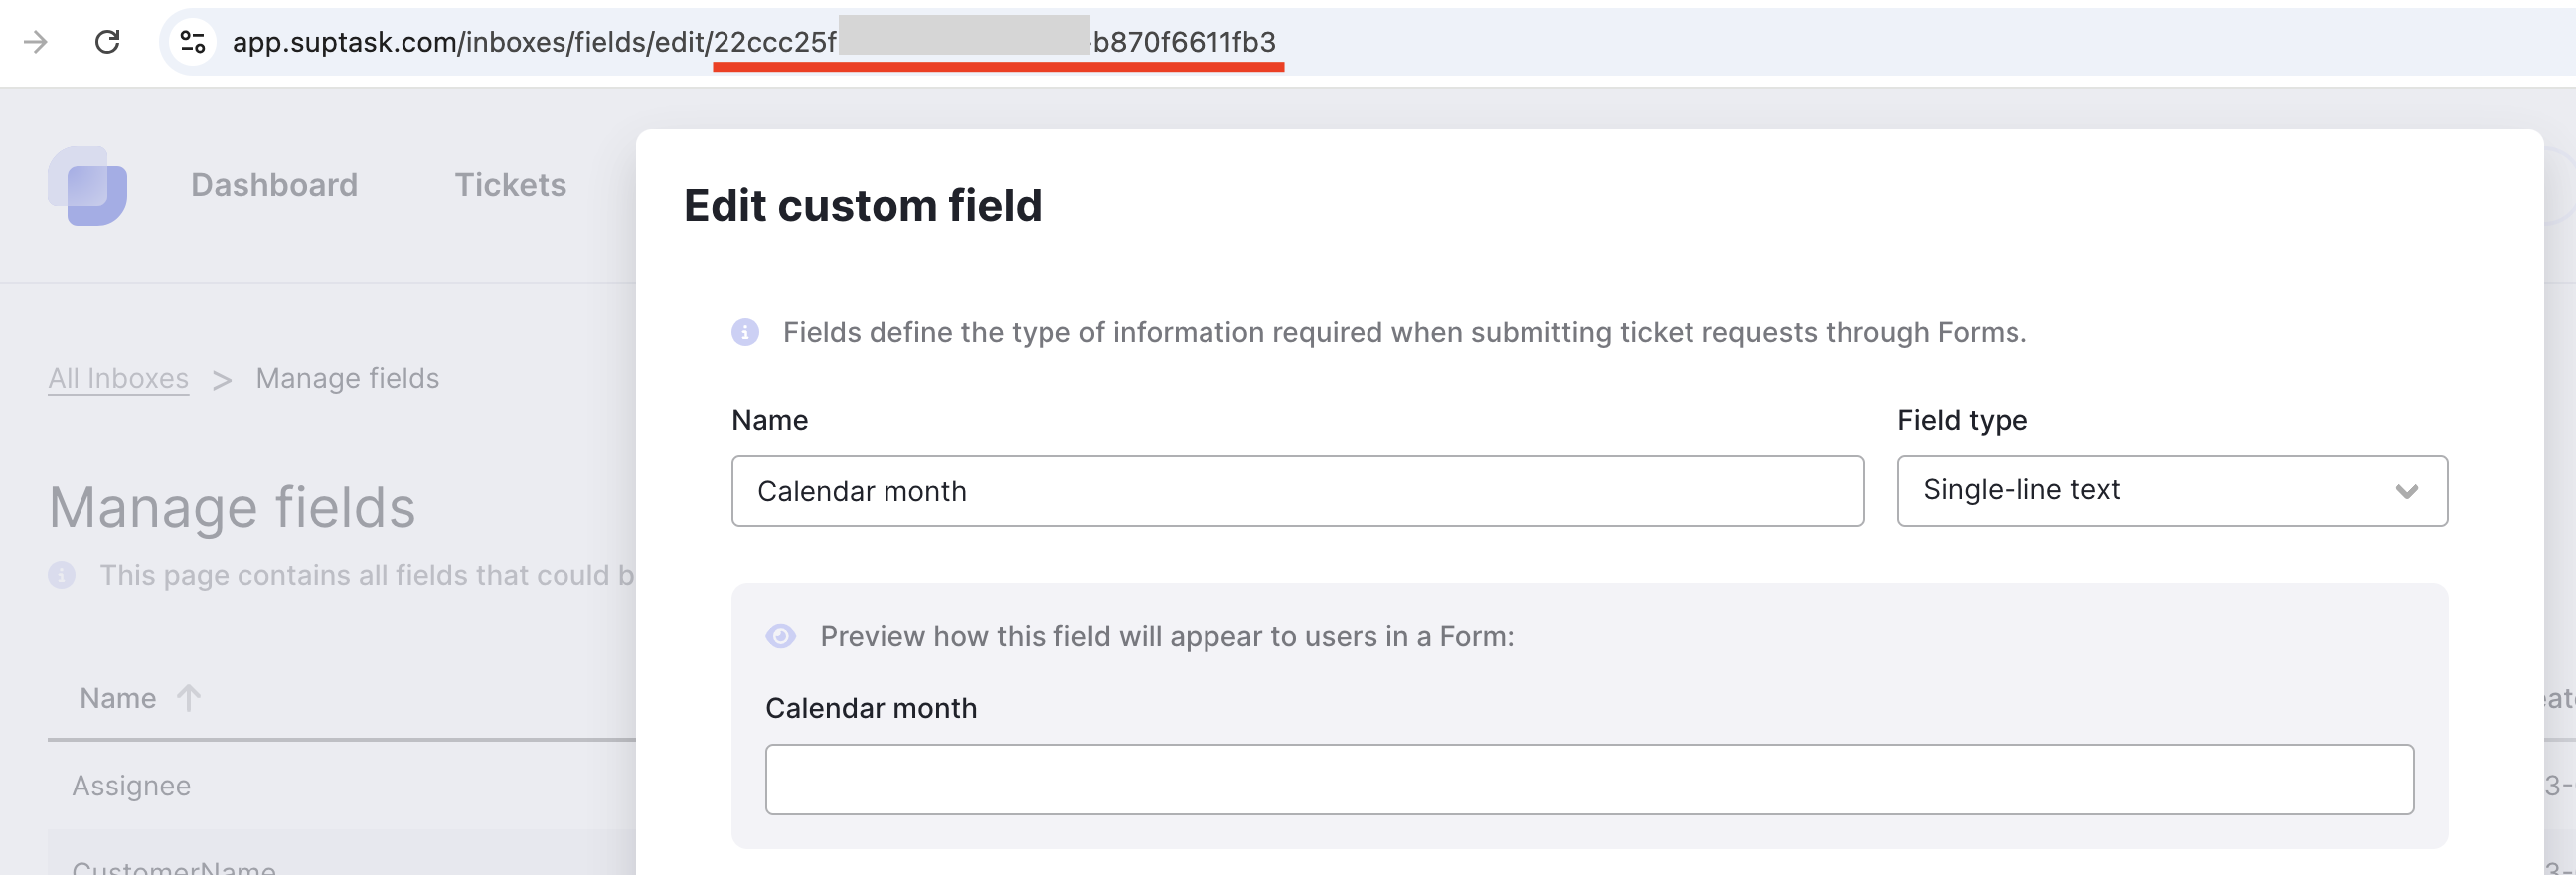Viewport: 2576px width, 875px height.
Task: Select the Assignee row in fields table
Action: point(342,785)
